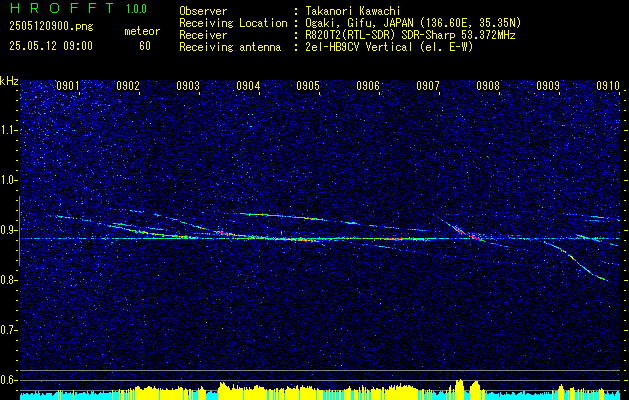Image resolution: width=629 pixels, height=400 pixels.
Task: Click the observer name Takanori Kawachi
Action: [354, 11]
